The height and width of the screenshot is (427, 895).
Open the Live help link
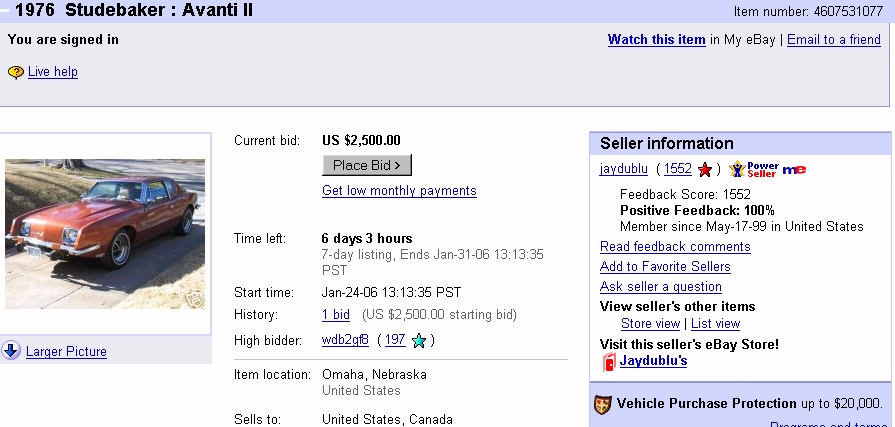pyautogui.click(x=52, y=72)
